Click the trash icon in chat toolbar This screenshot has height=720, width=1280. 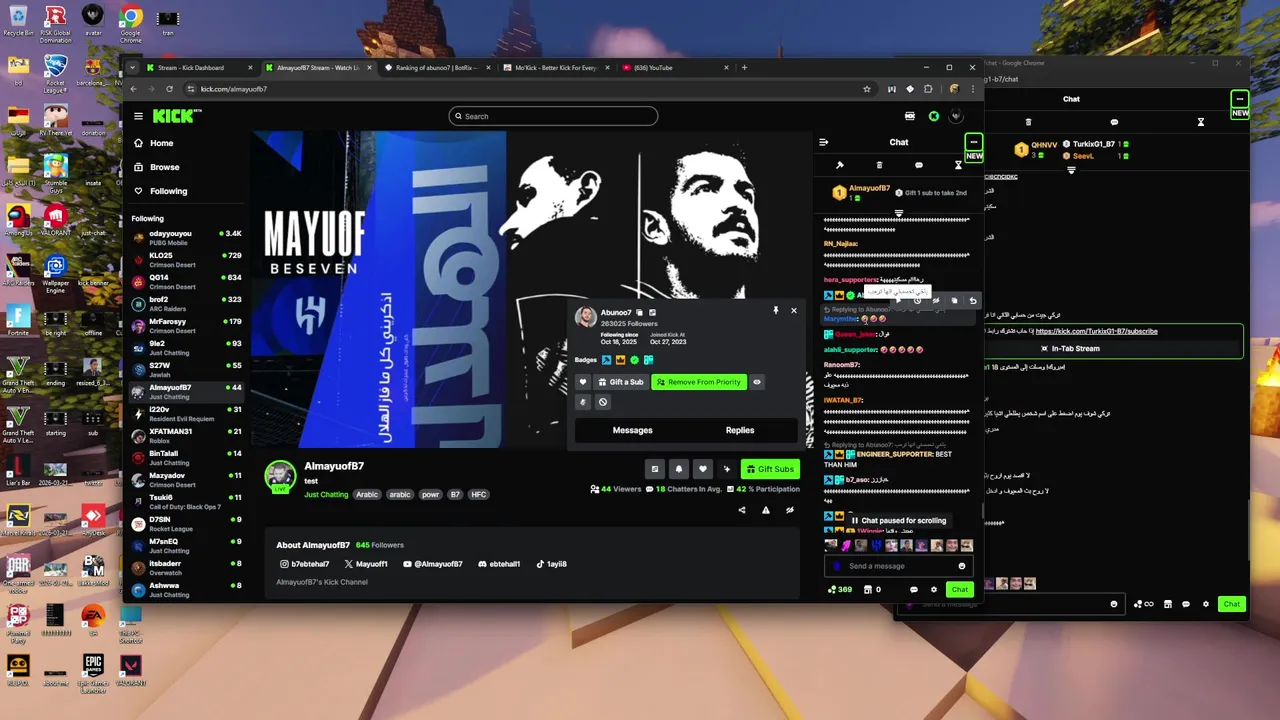click(879, 165)
